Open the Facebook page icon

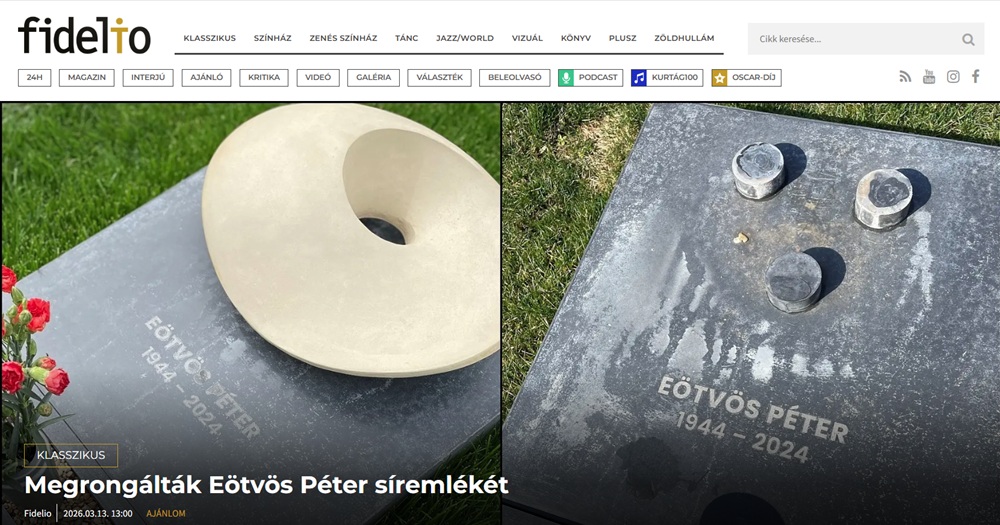(976, 77)
